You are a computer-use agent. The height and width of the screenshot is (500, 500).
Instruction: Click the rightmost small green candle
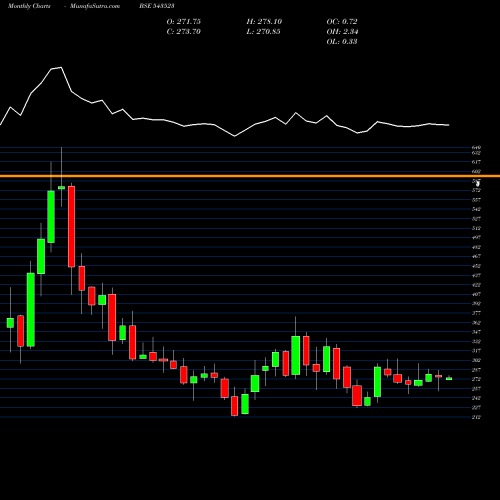pos(449,379)
